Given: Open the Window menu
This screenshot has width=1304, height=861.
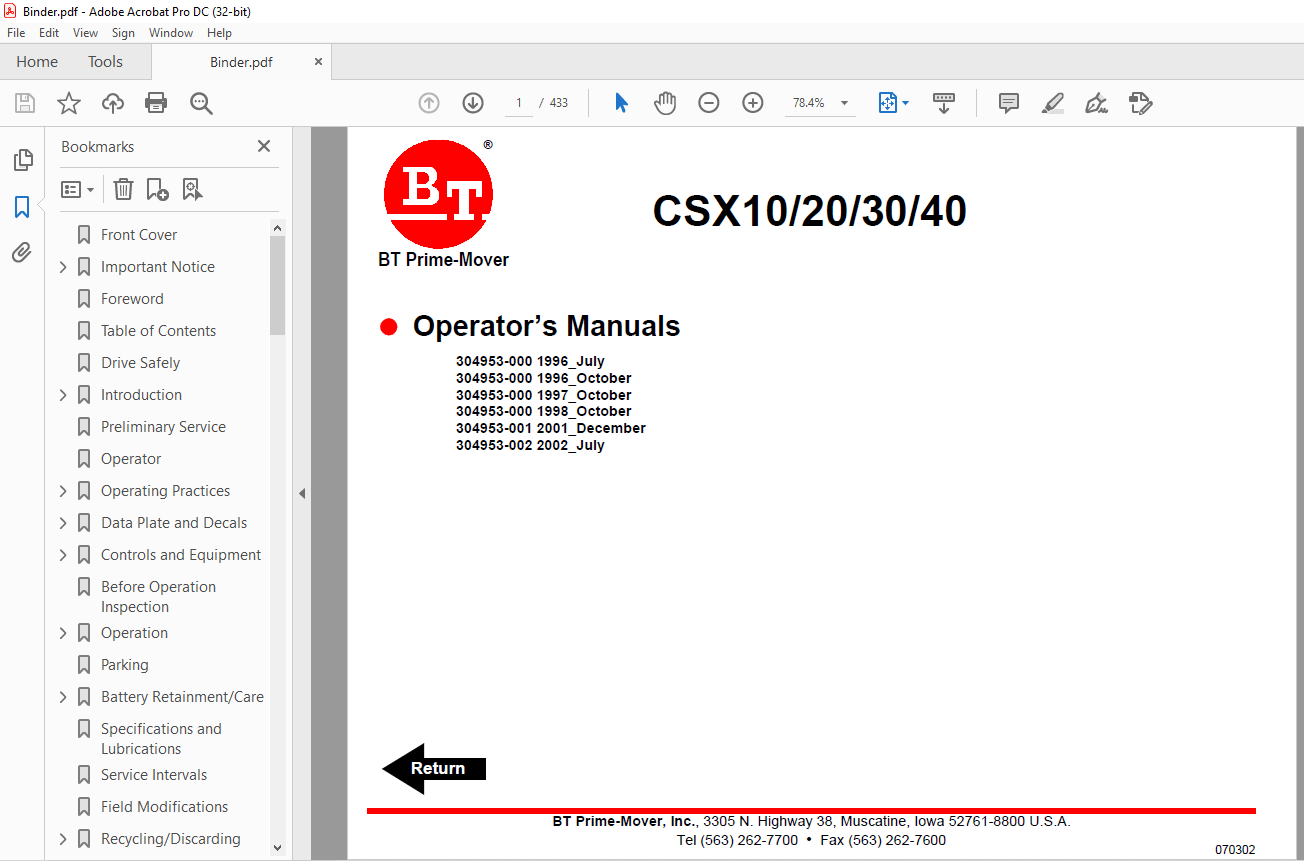Looking at the screenshot, I should [x=171, y=33].
